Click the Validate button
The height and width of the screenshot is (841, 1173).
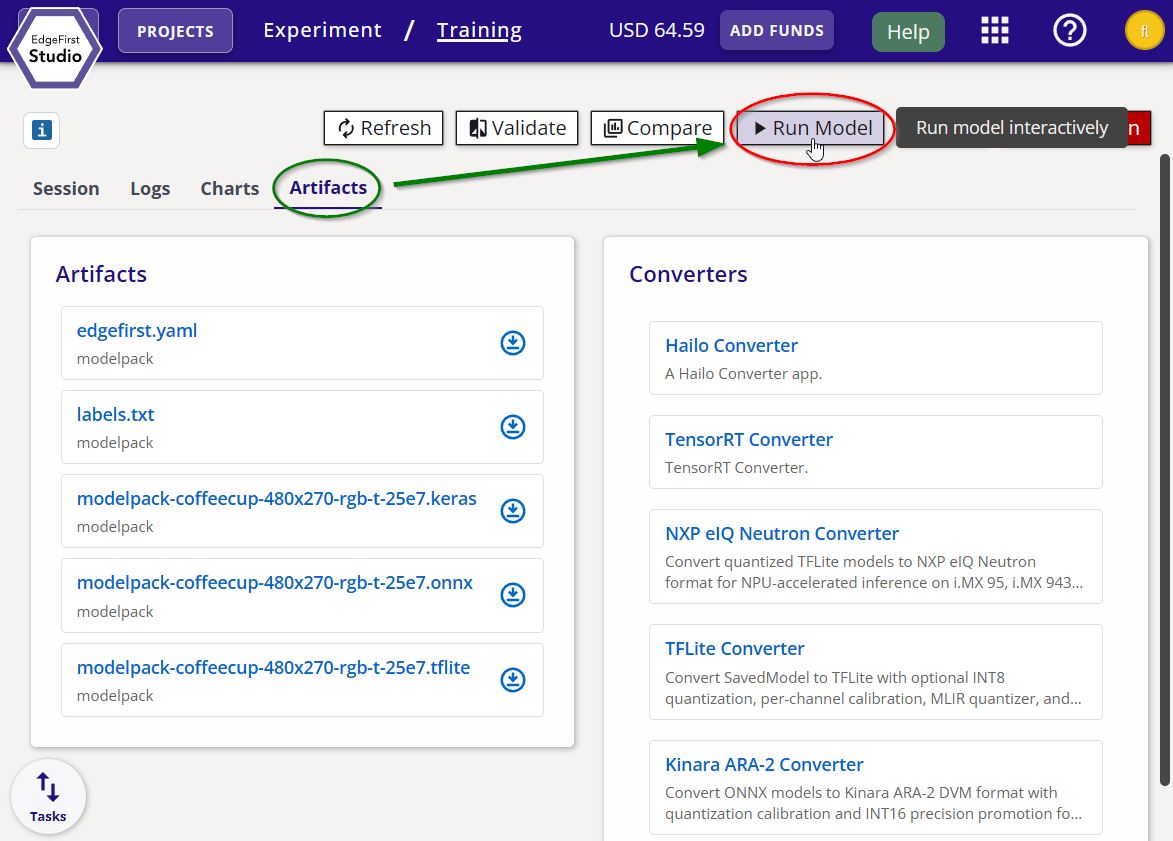coord(517,128)
